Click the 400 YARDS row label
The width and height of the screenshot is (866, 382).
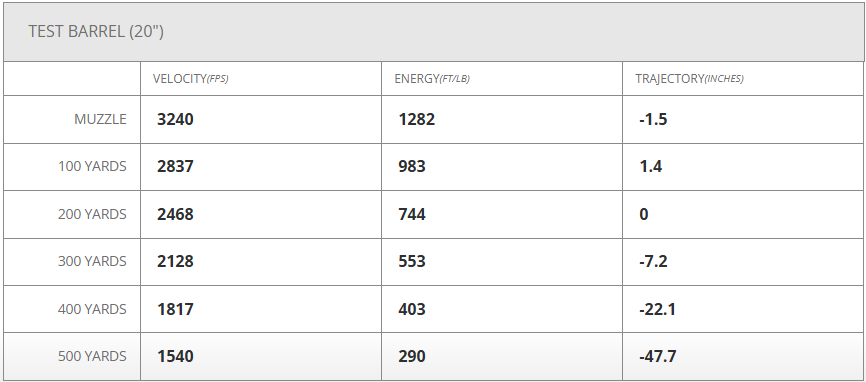pos(92,309)
